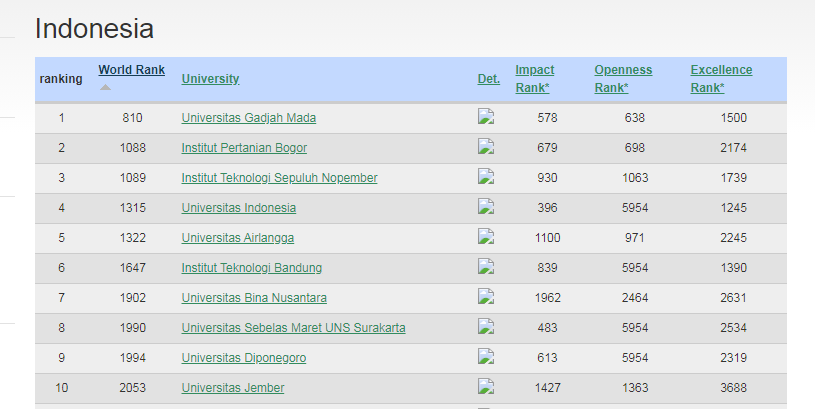This screenshot has height=409, width=815.
Task: Click the Det. column header
Action: 489,78
